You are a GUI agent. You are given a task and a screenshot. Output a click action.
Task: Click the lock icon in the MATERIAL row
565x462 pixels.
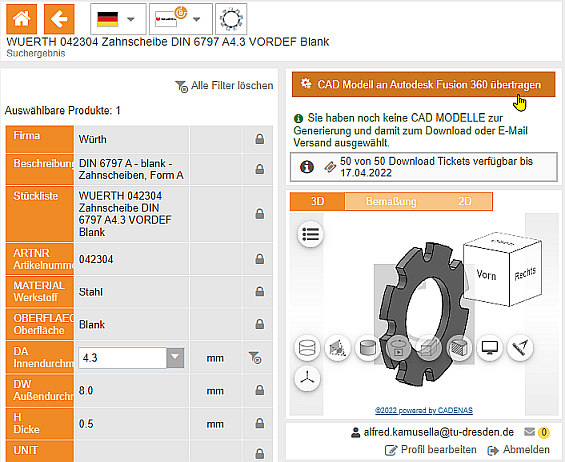pos(259,291)
